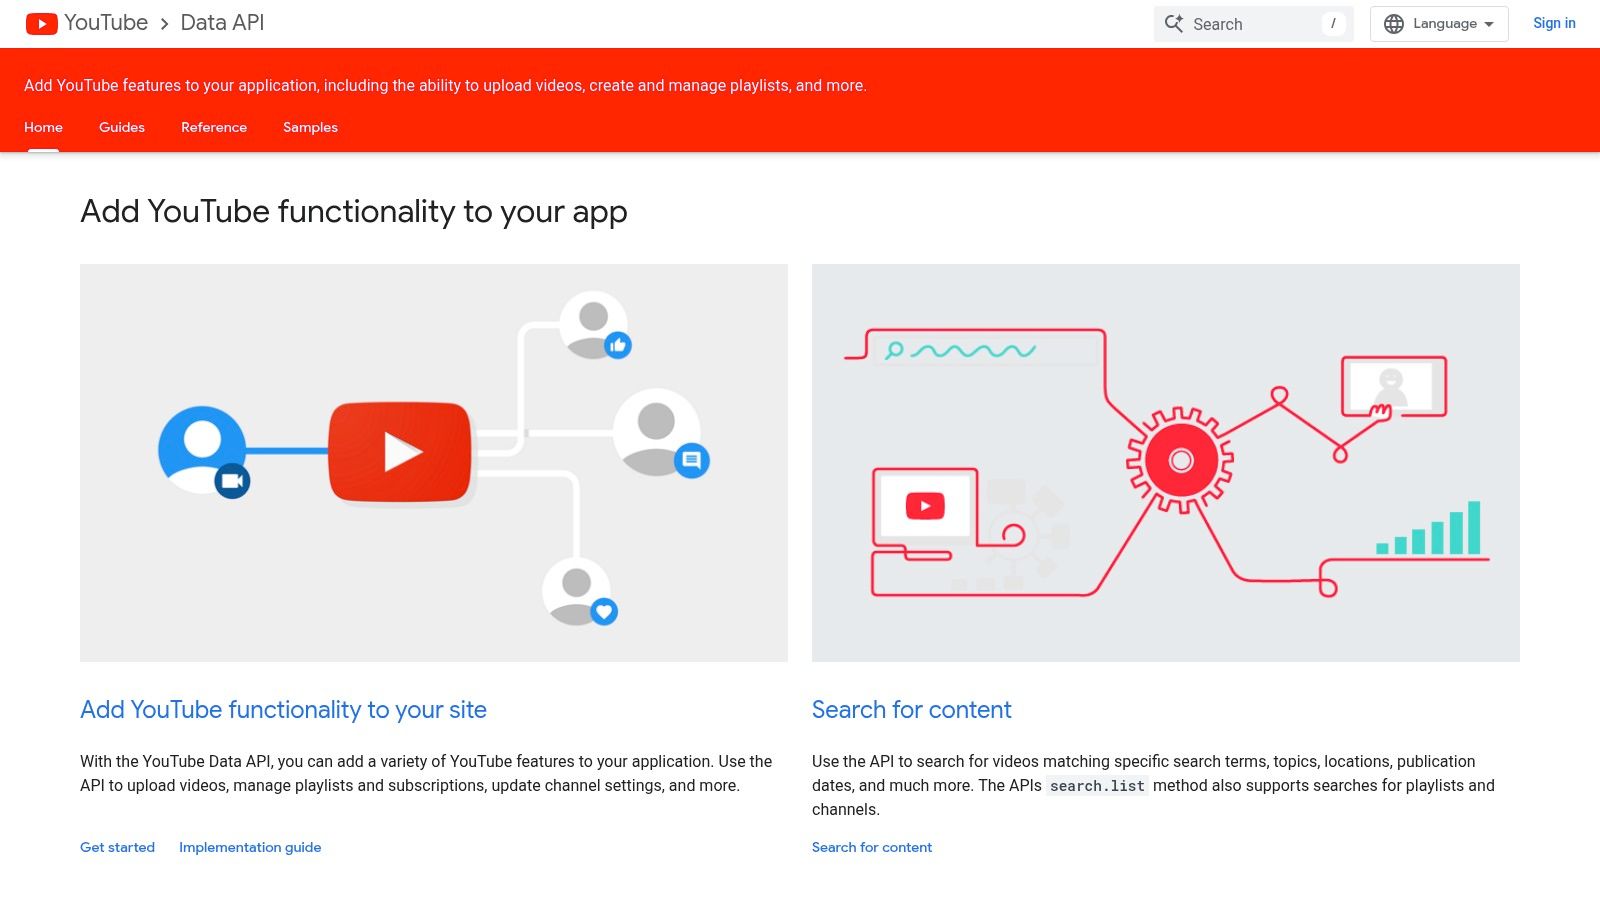This screenshot has height=900, width=1600.
Task: Open the Implementation guide link
Action: coord(250,847)
